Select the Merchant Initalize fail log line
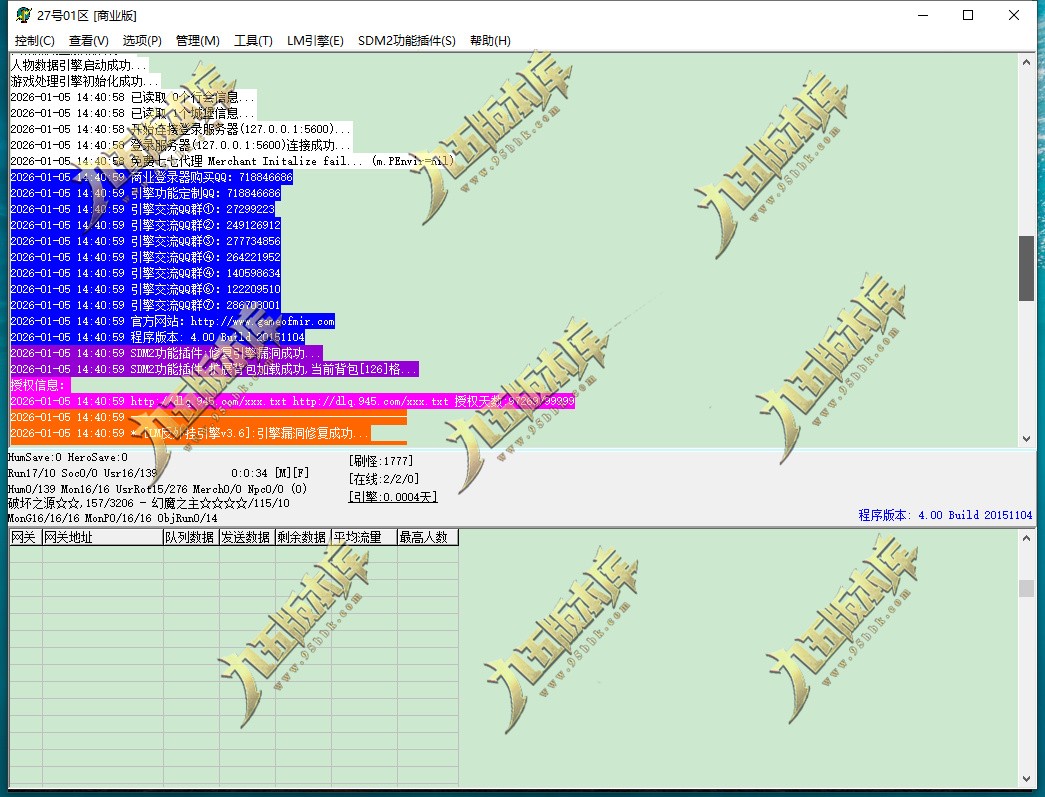Viewport: 1045px width, 797px height. click(232, 161)
